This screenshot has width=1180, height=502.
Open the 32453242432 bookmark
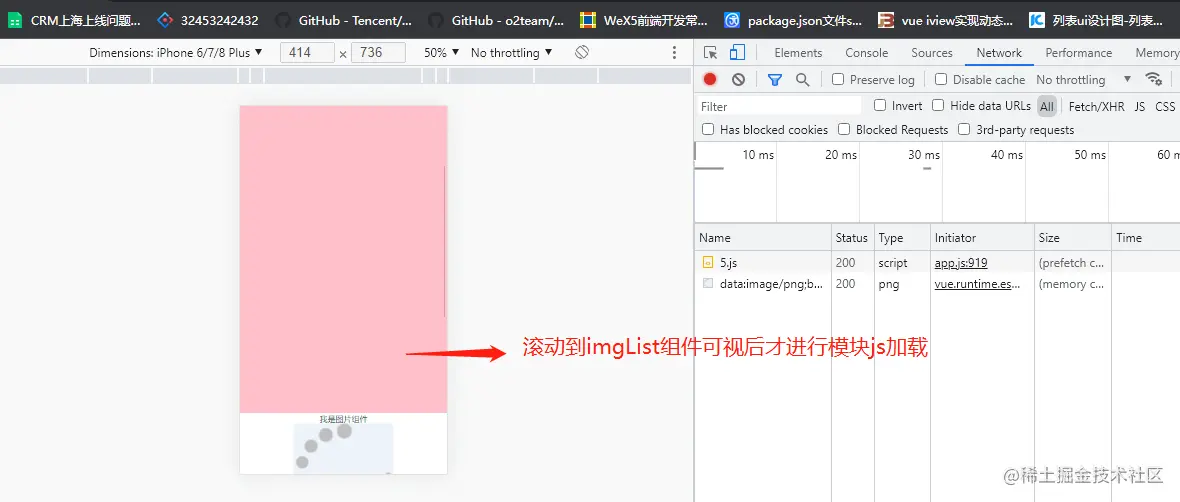click(208, 20)
